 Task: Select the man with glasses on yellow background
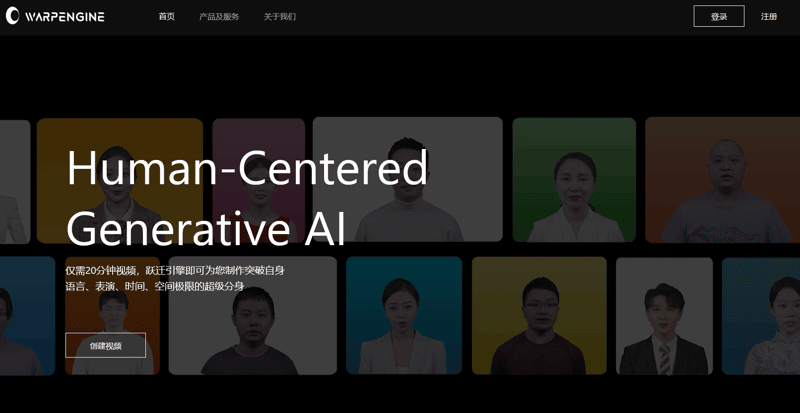pyautogui.click(x=539, y=315)
